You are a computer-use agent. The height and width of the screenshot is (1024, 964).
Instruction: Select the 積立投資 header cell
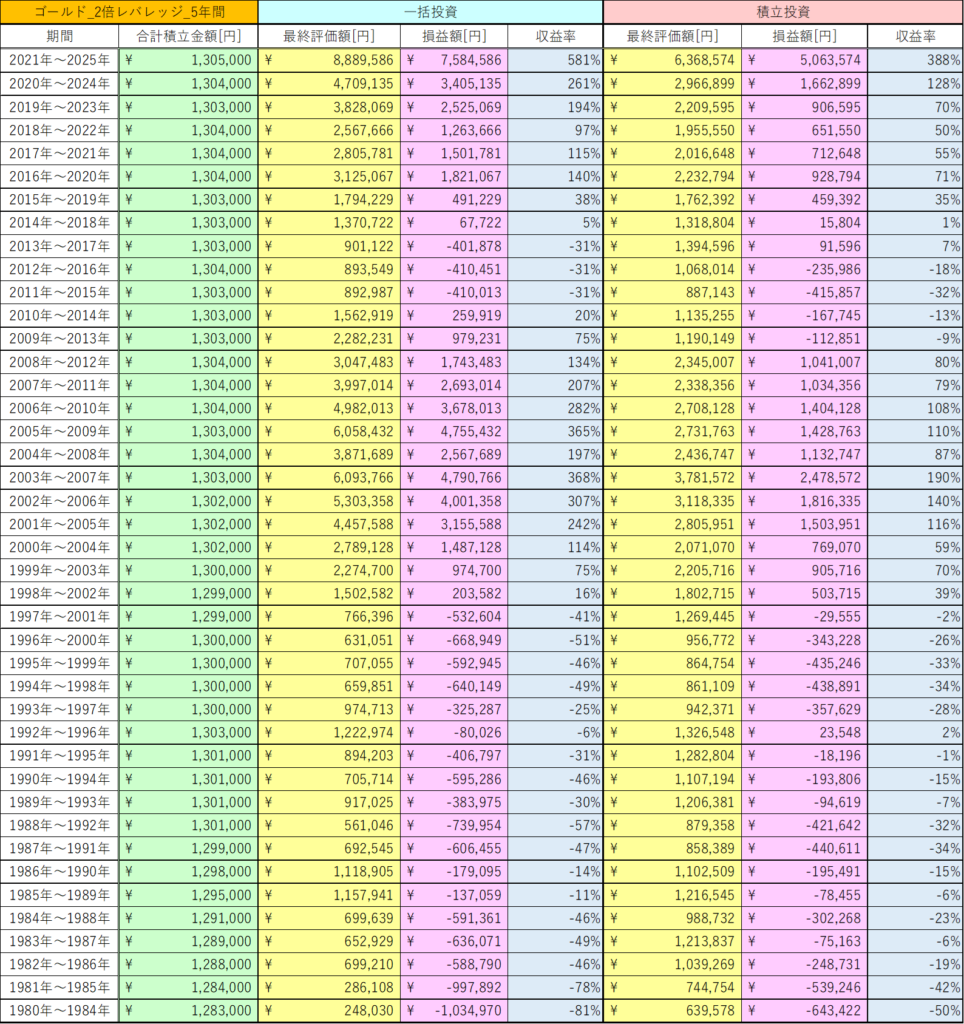[783, 12]
